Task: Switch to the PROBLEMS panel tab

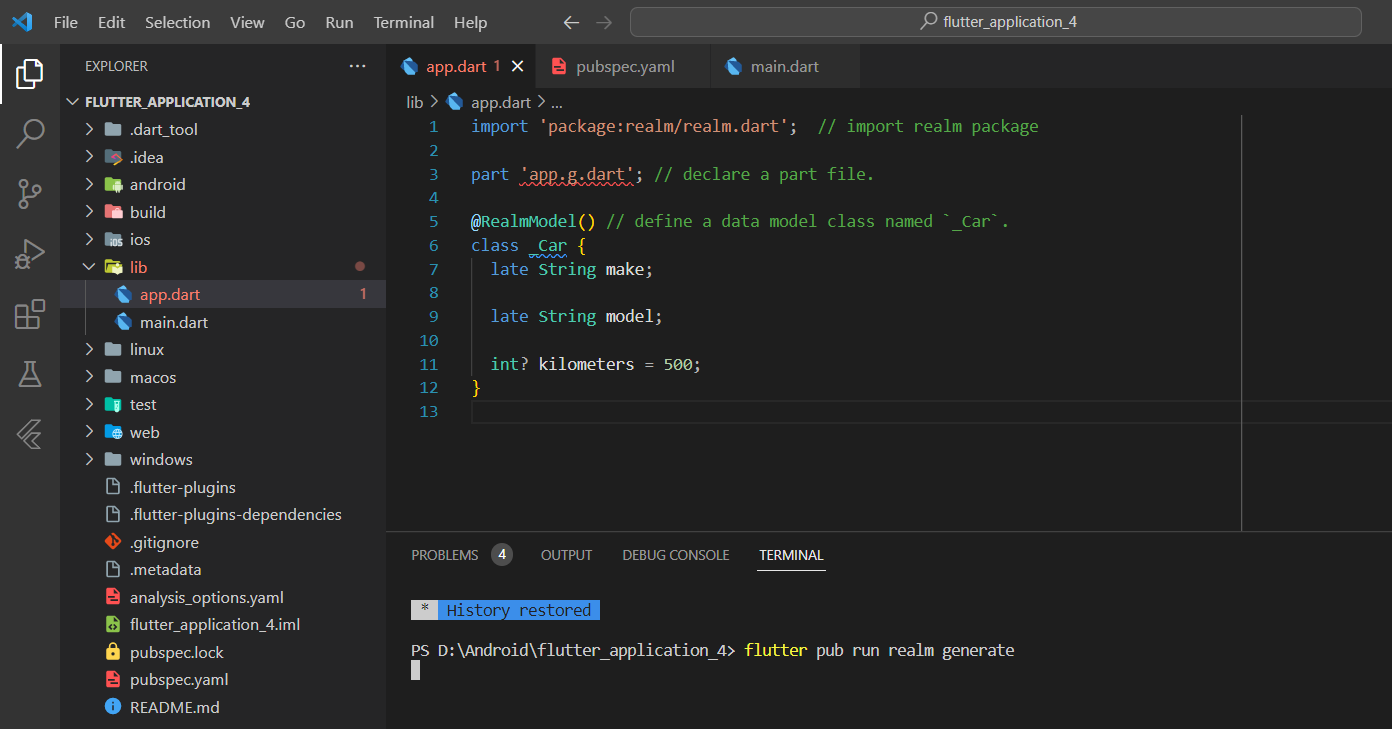Action: pyautogui.click(x=445, y=555)
